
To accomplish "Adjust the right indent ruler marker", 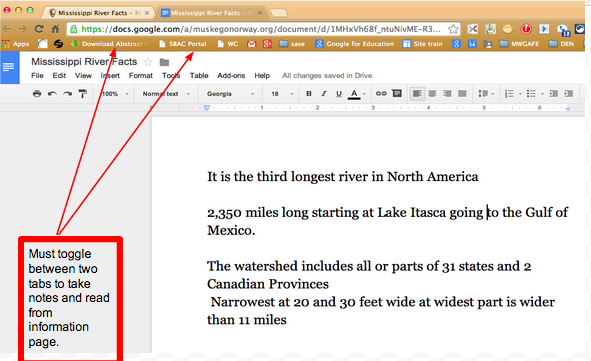I will [x=568, y=109].
